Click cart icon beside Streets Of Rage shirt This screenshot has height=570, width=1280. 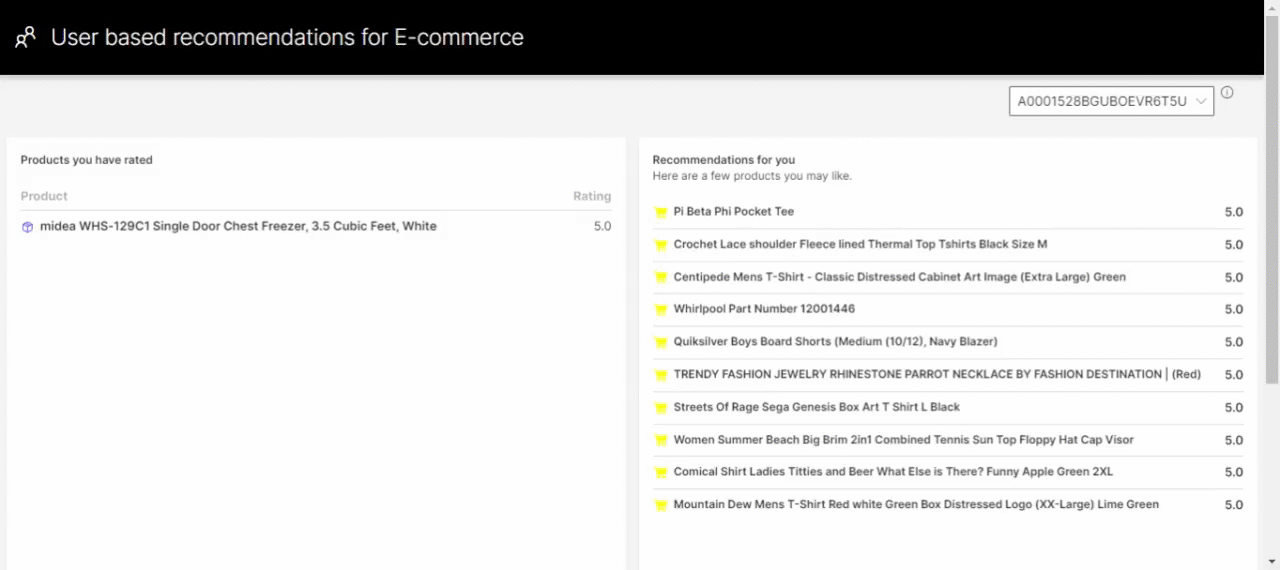(x=660, y=408)
